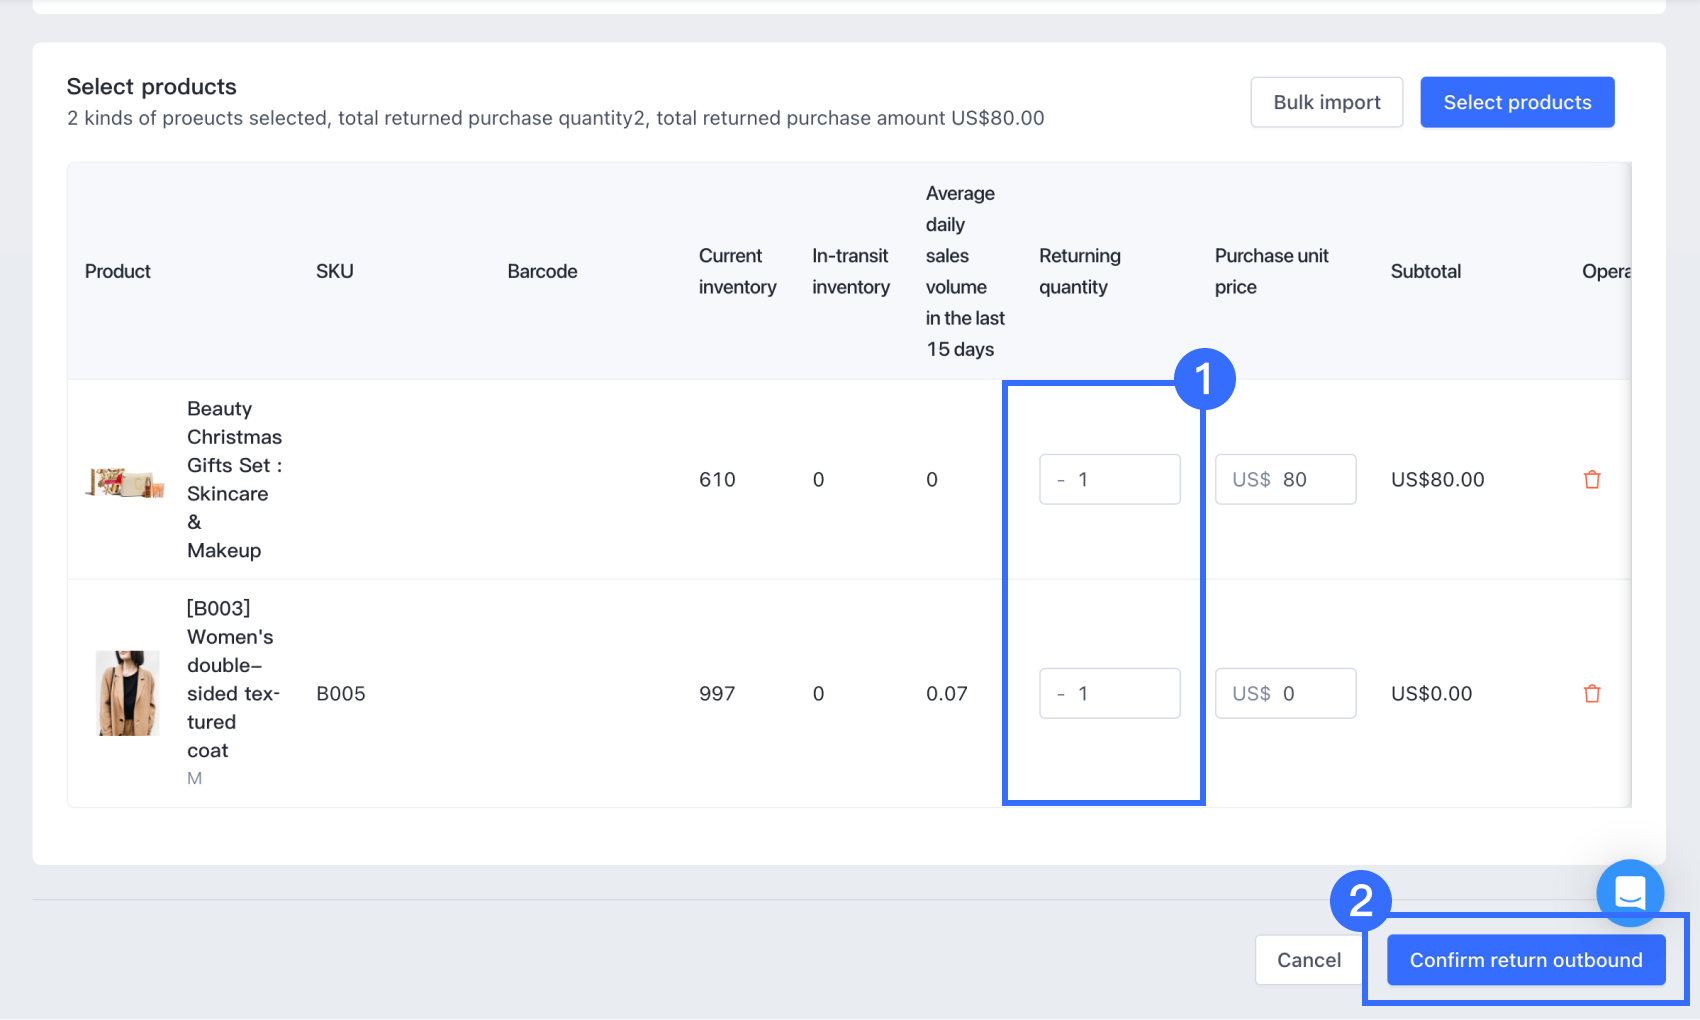Screen dimensions: 1700x1020
Task: Delete the Beauty Christmas Gifts Set row
Action: [1592, 480]
